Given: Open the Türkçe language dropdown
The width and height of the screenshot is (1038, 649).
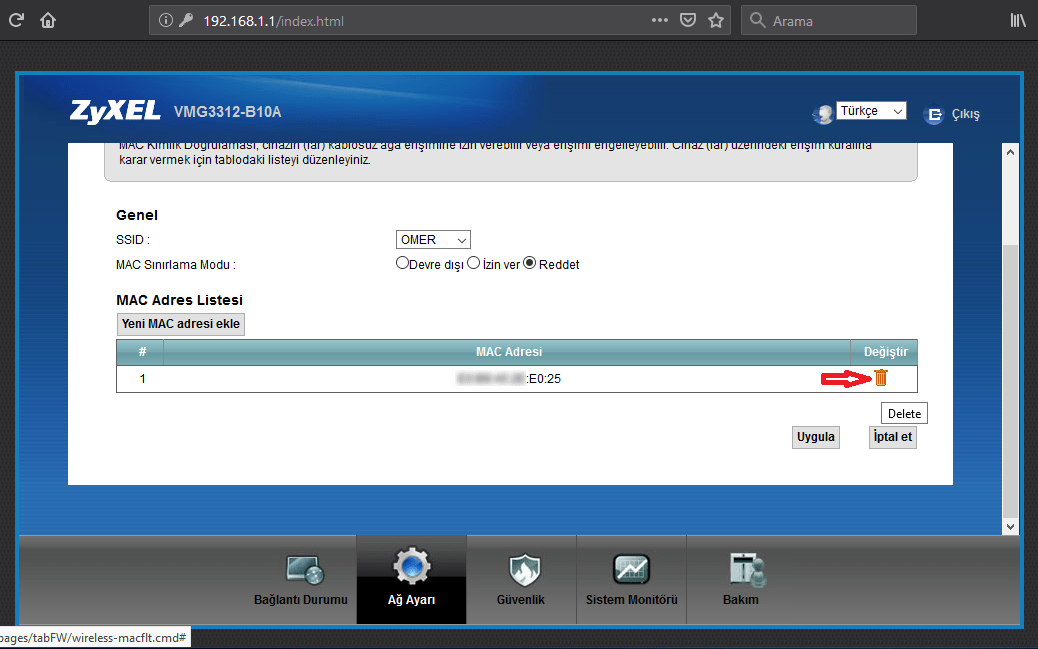Looking at the screenshot, I should click(871, 111).
